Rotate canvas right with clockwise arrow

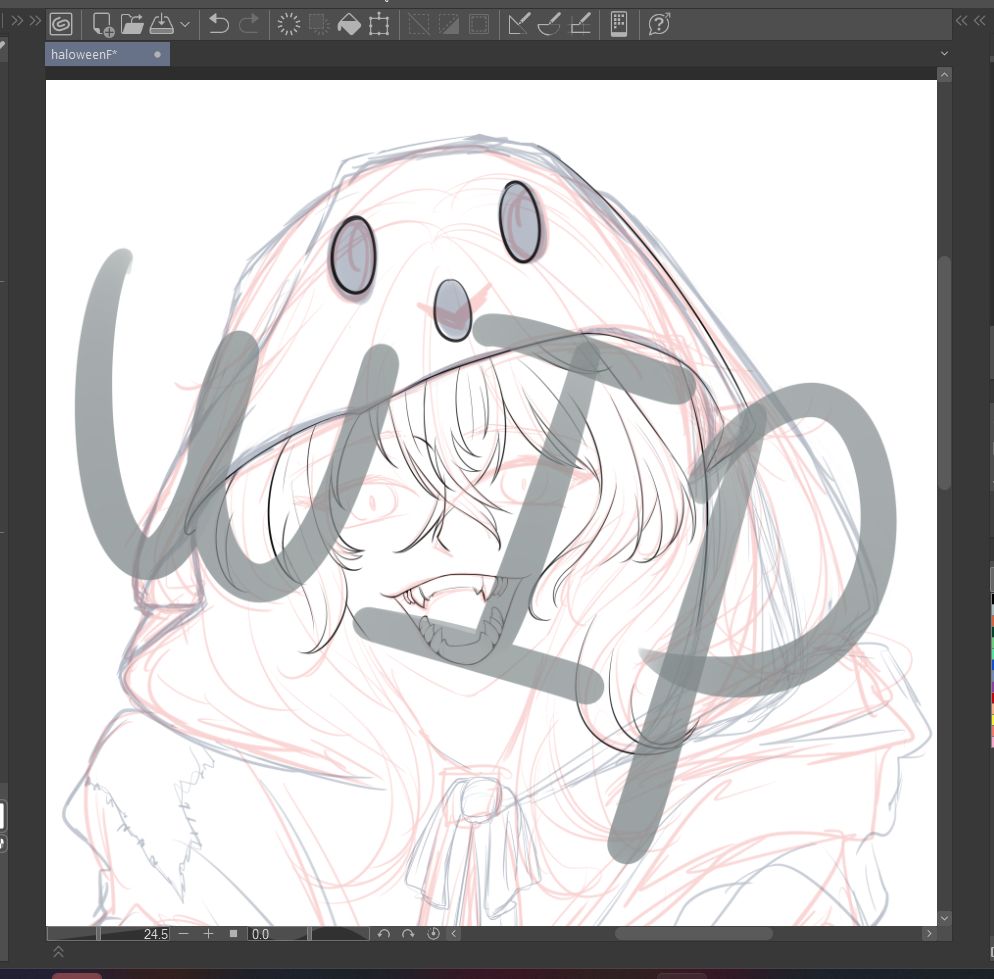408,933
